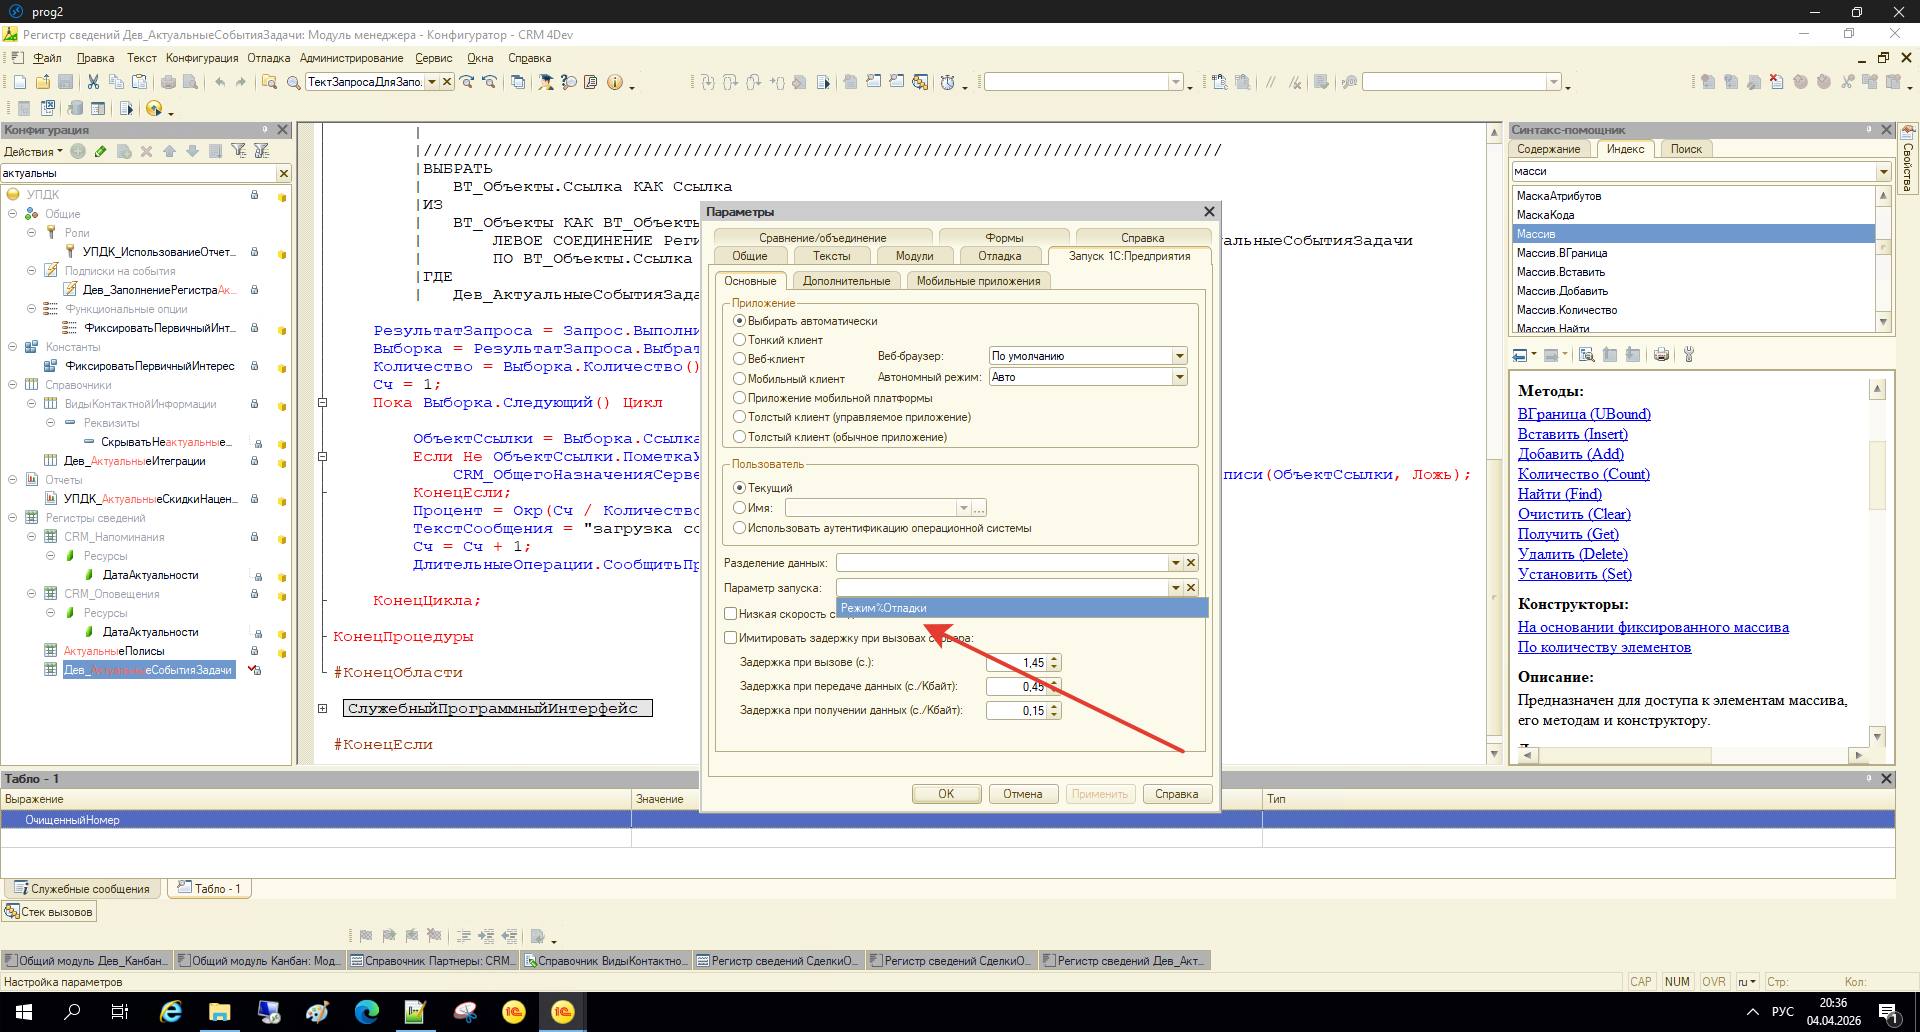Open the 'Отладка' menu in menu bar
Image resolution: width=1920 pixels, height=1032 pixels.
pos(268,58)
